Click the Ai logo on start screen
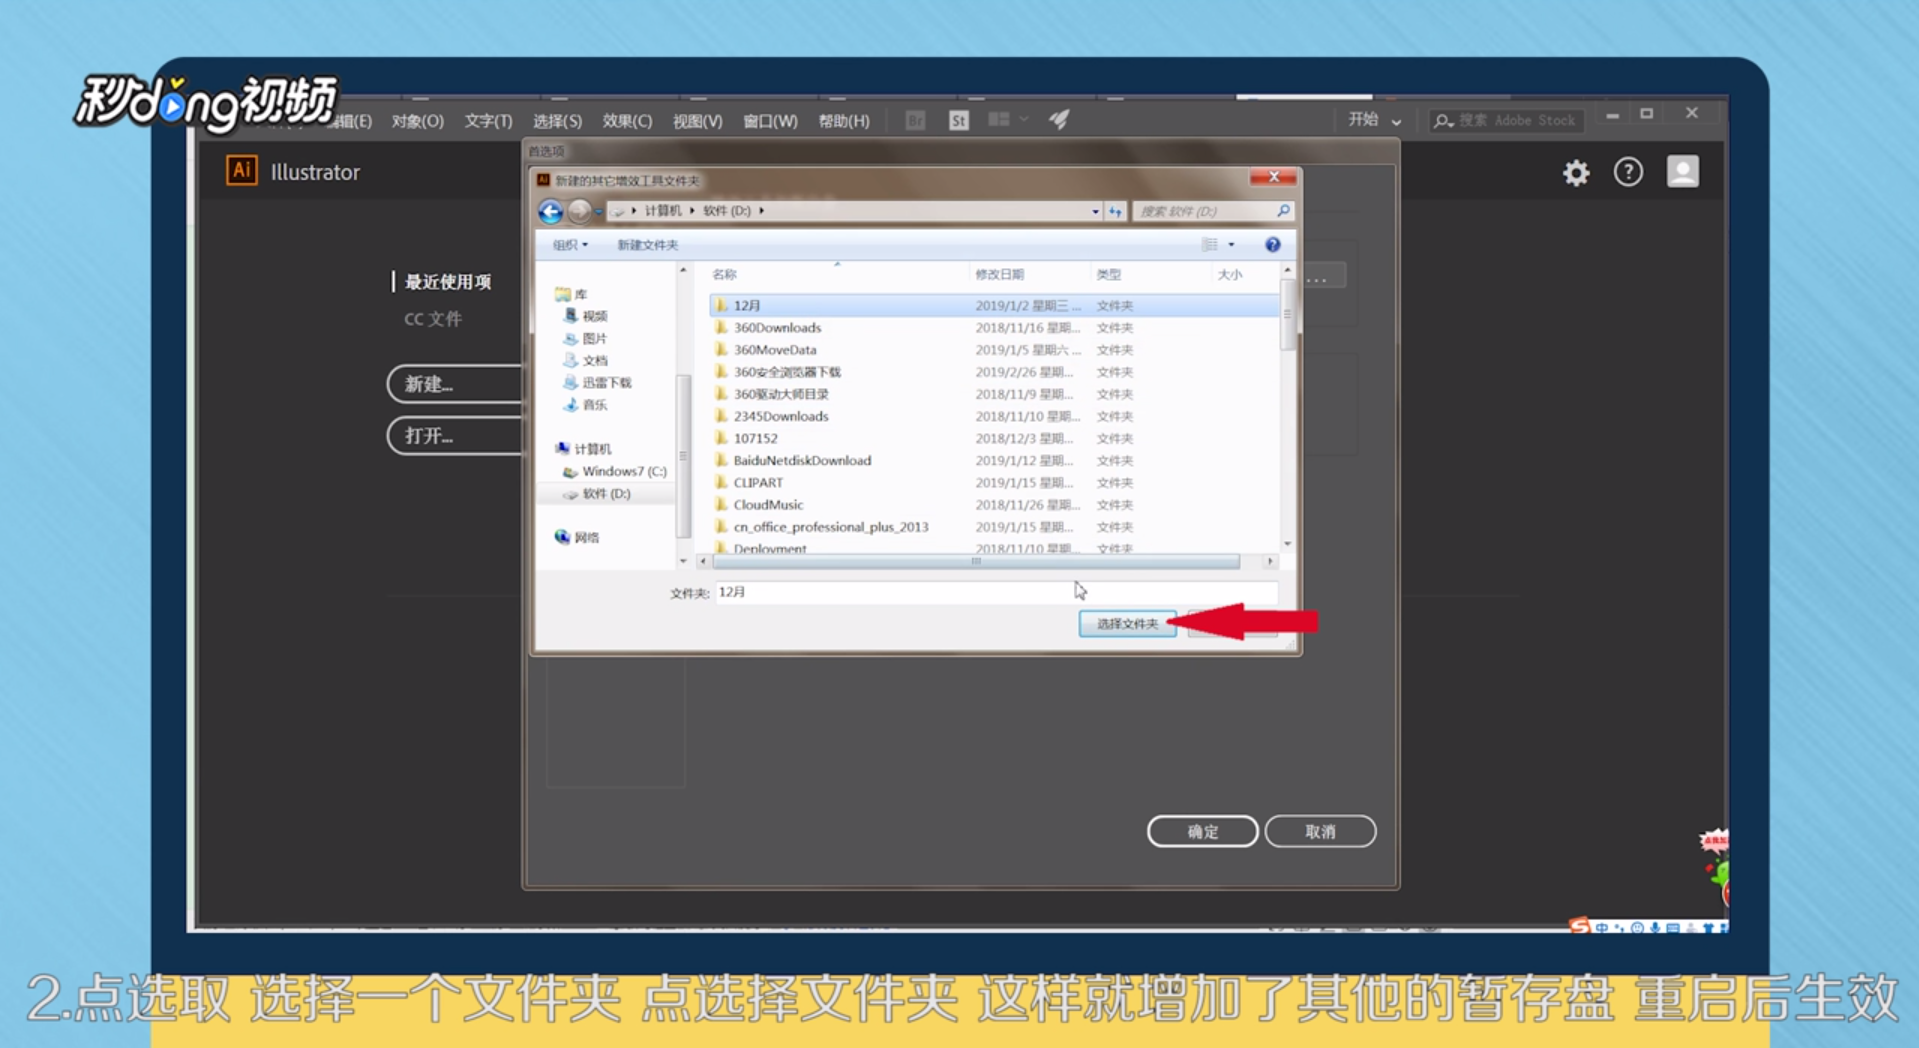Screen dimensions: 1919x1048 241,171
